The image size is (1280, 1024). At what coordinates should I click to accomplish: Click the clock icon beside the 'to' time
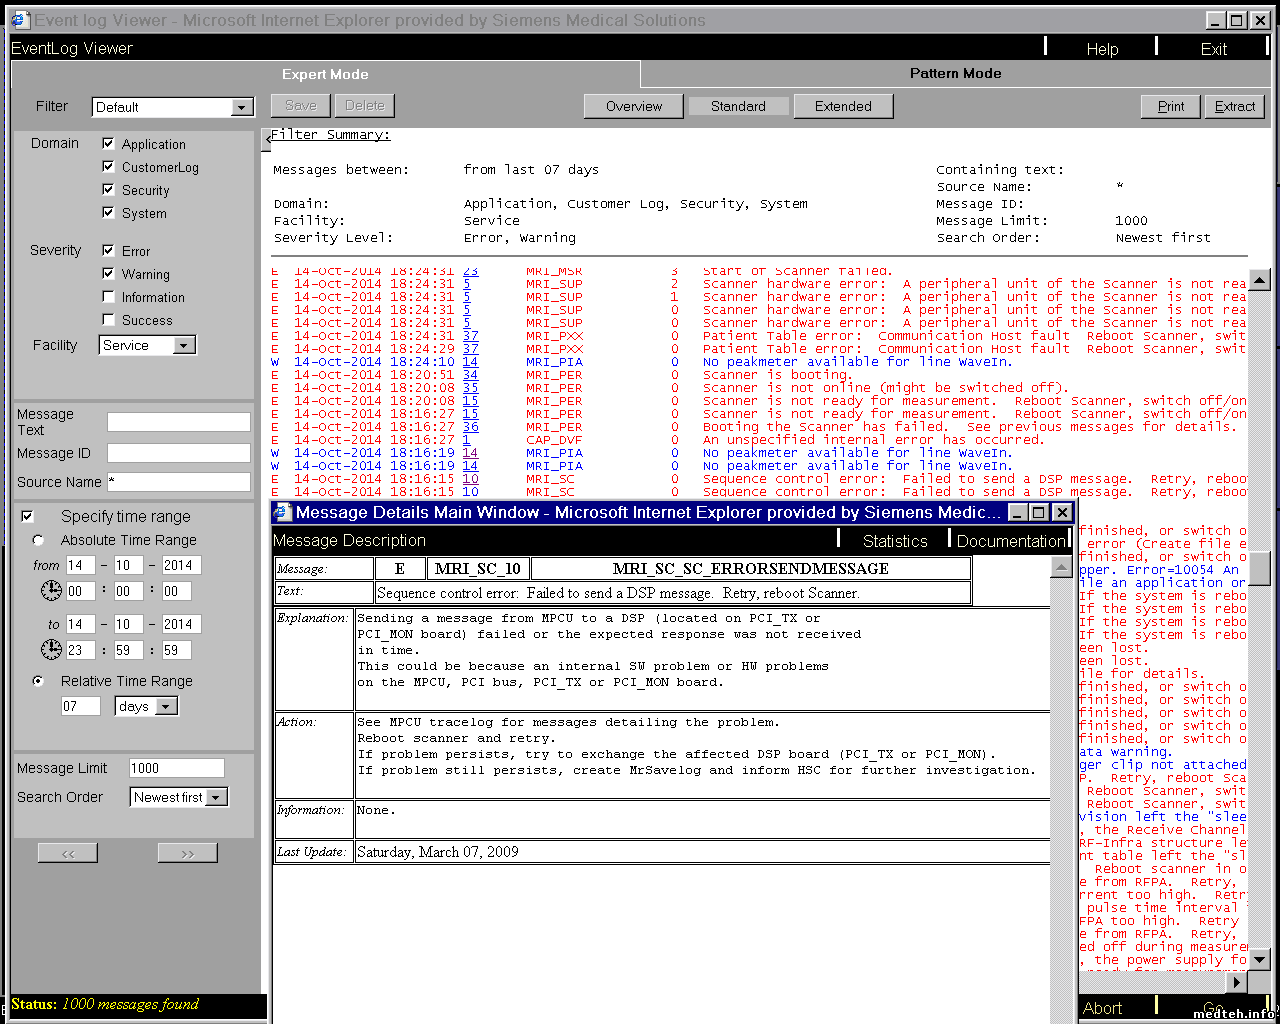coord(51,650)
